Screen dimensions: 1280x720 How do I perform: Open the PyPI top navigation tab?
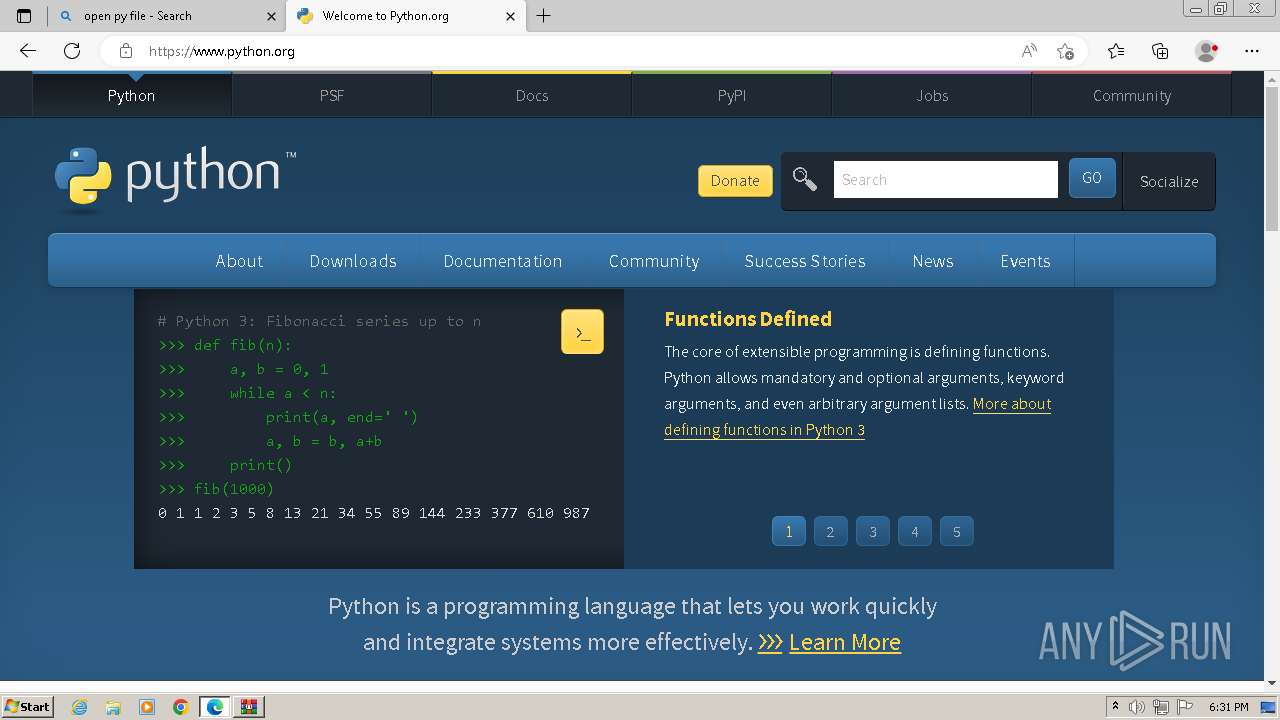click(x=732, y=95)
